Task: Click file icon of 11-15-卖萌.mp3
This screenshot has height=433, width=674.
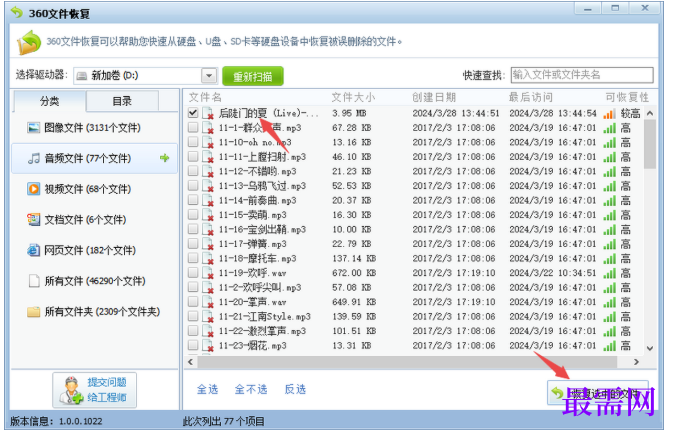Action: pos(208,215)
